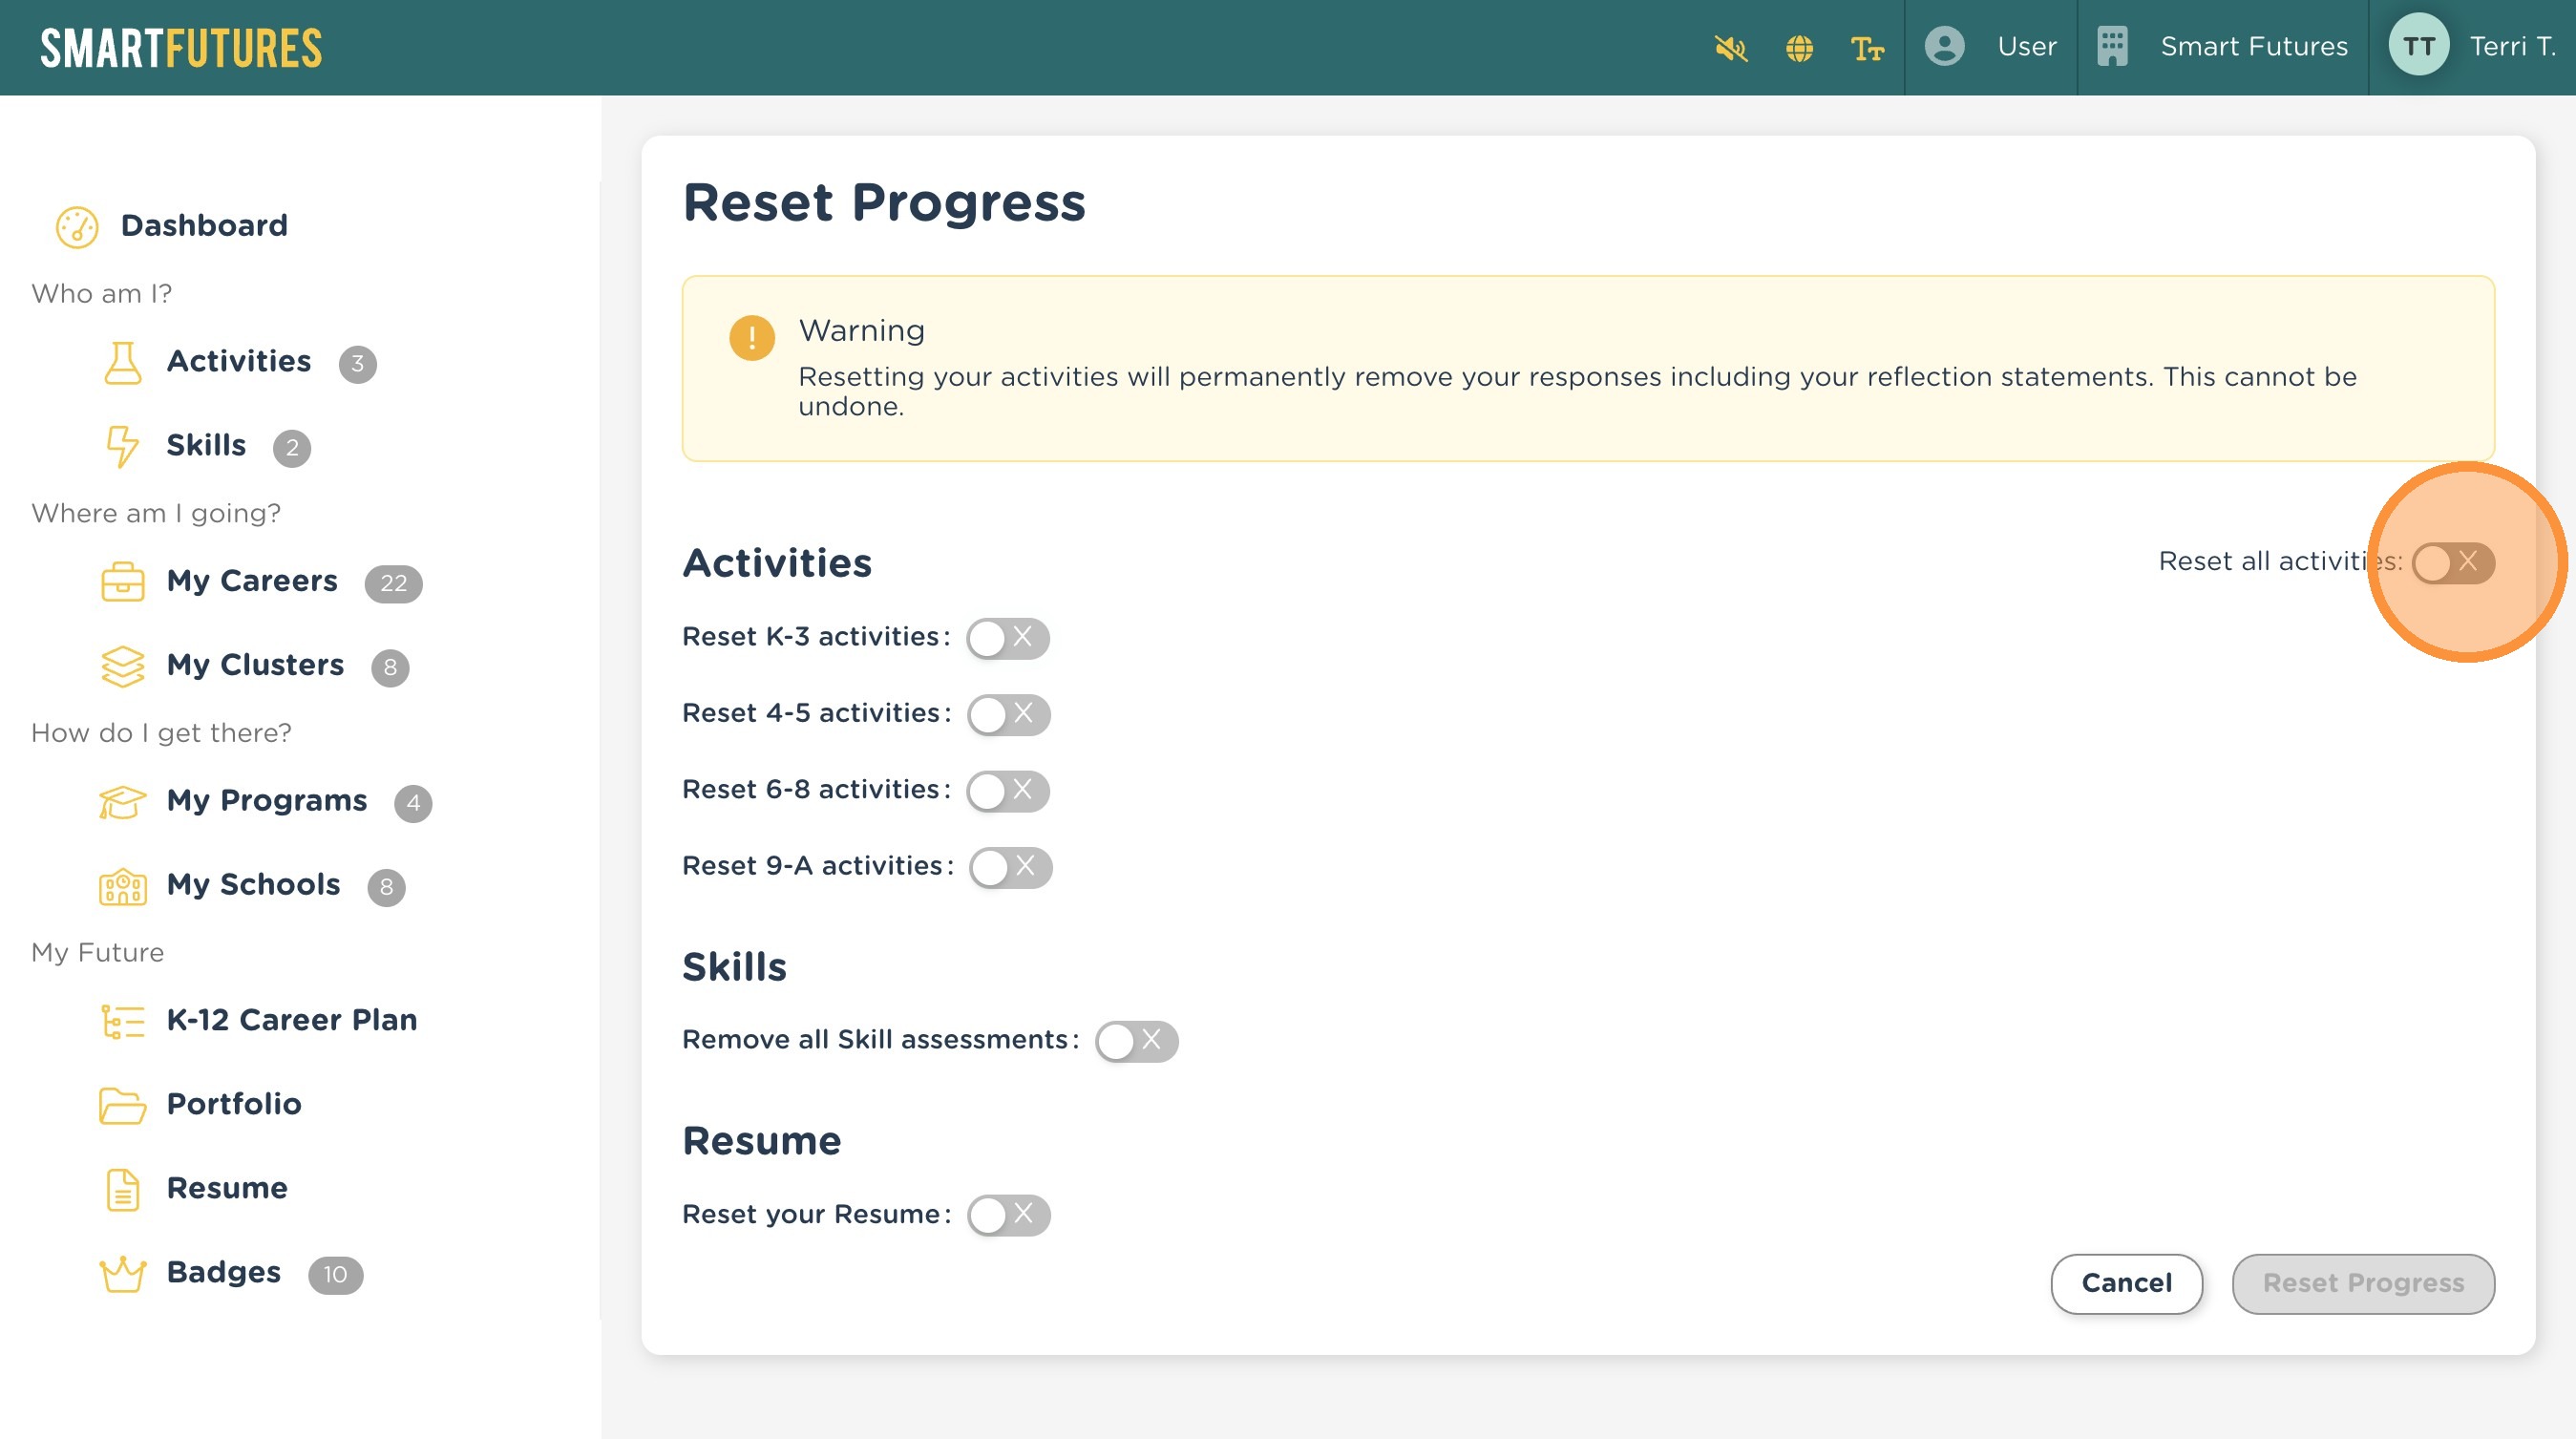Toggle Reset all activities switch
The image size is (2576, 1439).
click(x=2452, y=562)
